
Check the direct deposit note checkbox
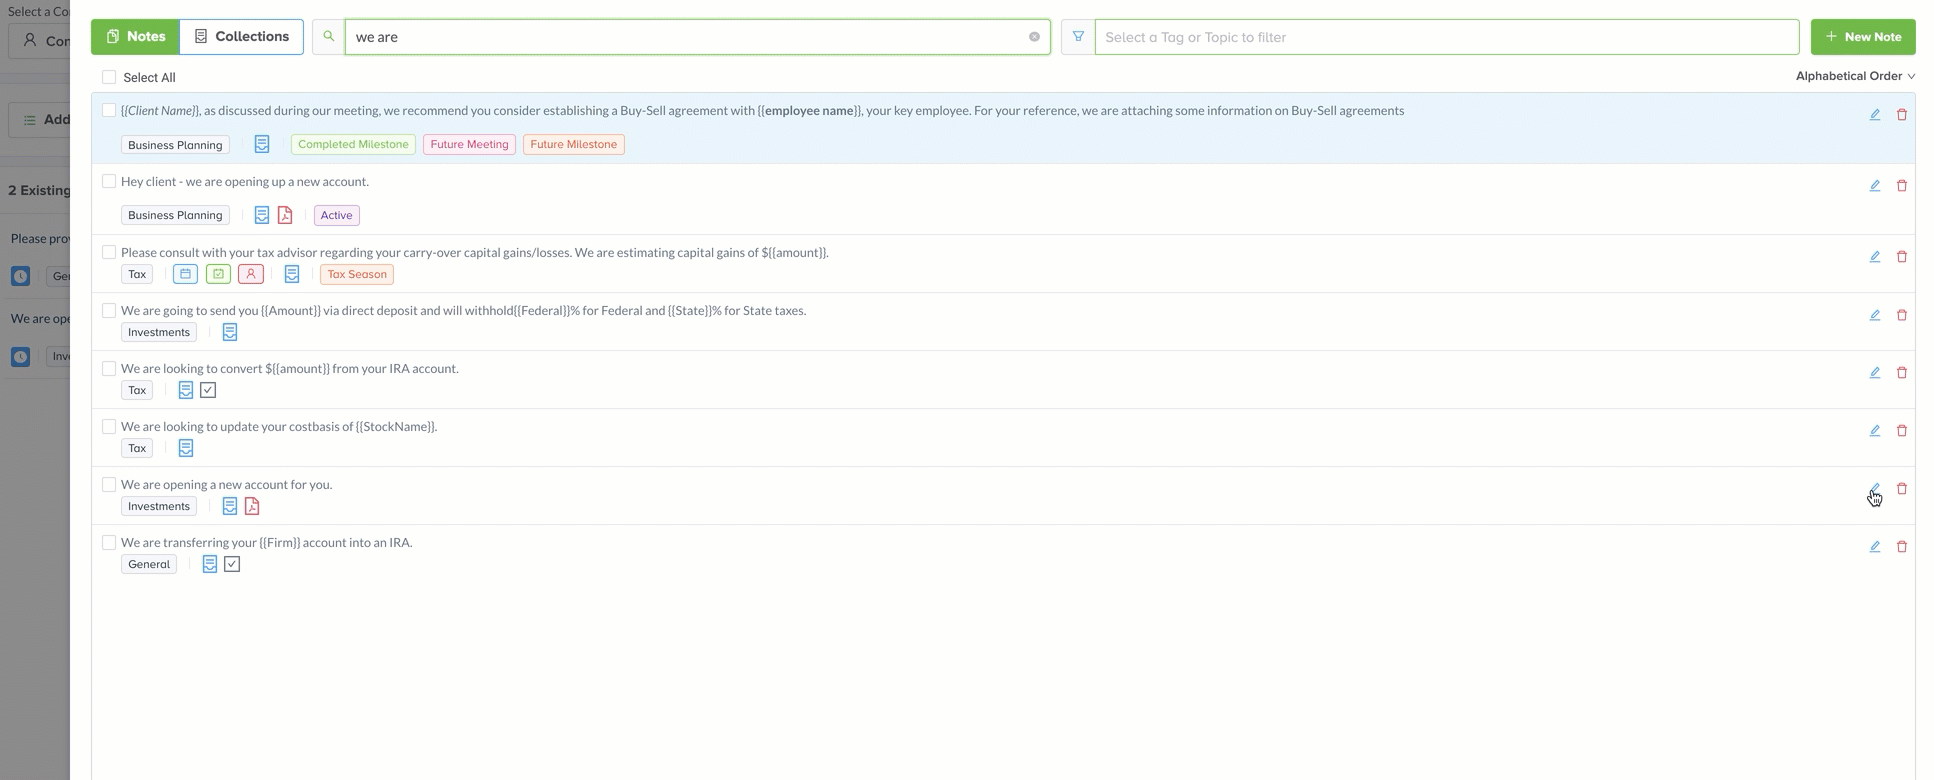[x=109, y=310]
